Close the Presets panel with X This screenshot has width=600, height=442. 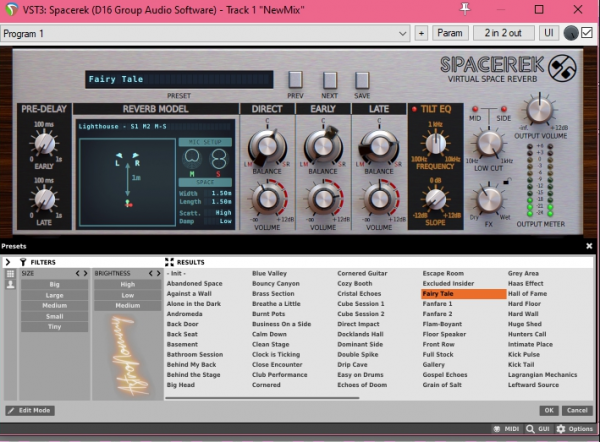(589, 246)
